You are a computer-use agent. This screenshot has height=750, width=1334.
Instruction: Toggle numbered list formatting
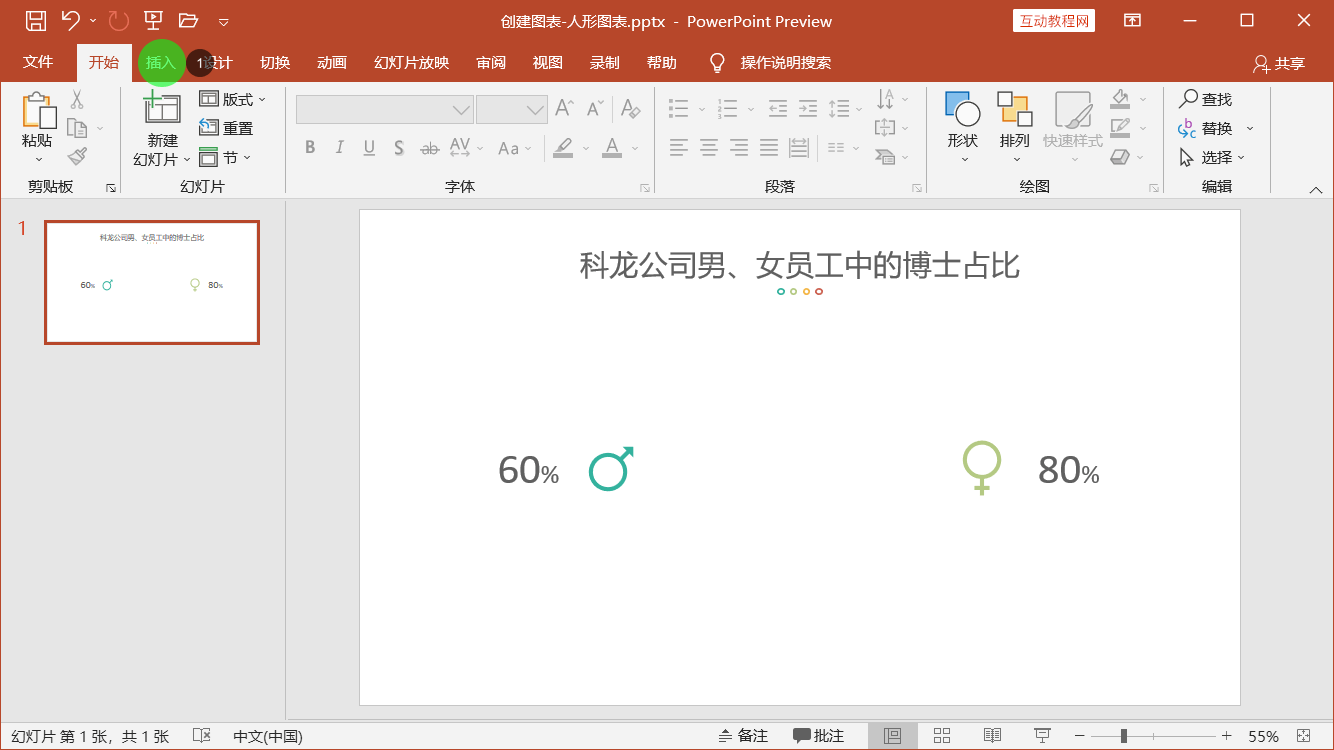(x=728, y=108)
